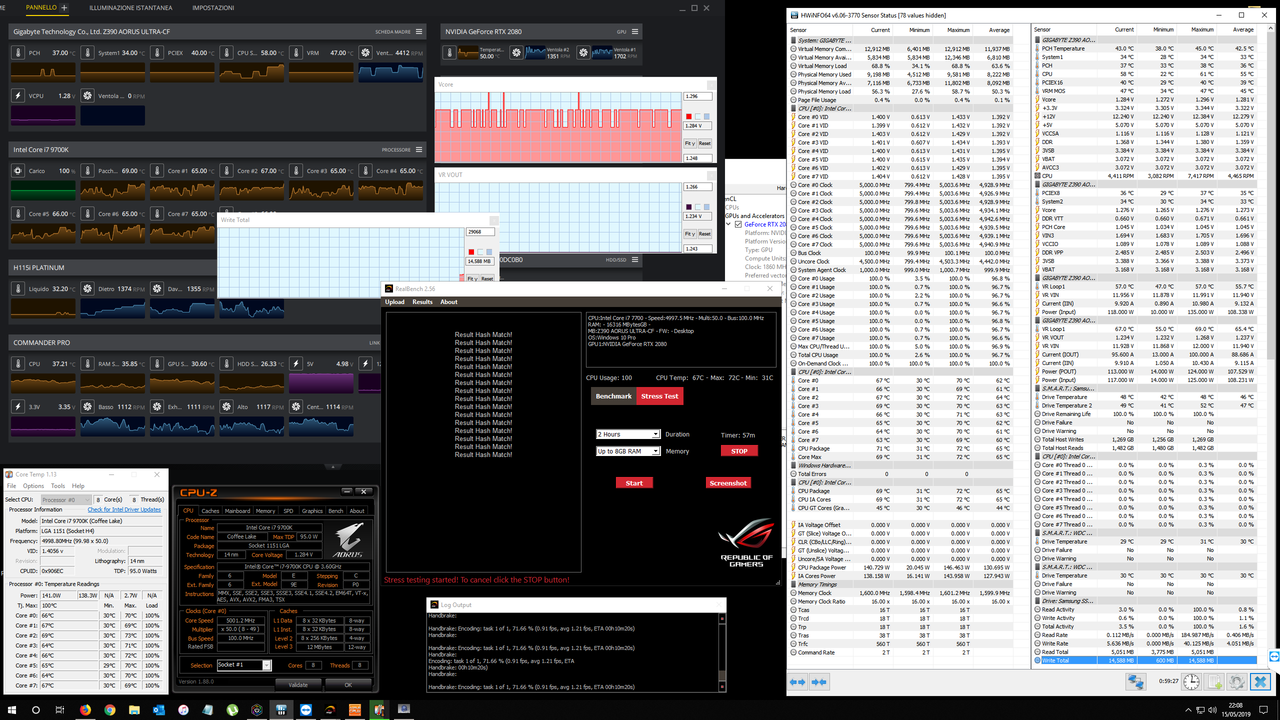Click Reset on the Vcore graph

pos(704,143)
